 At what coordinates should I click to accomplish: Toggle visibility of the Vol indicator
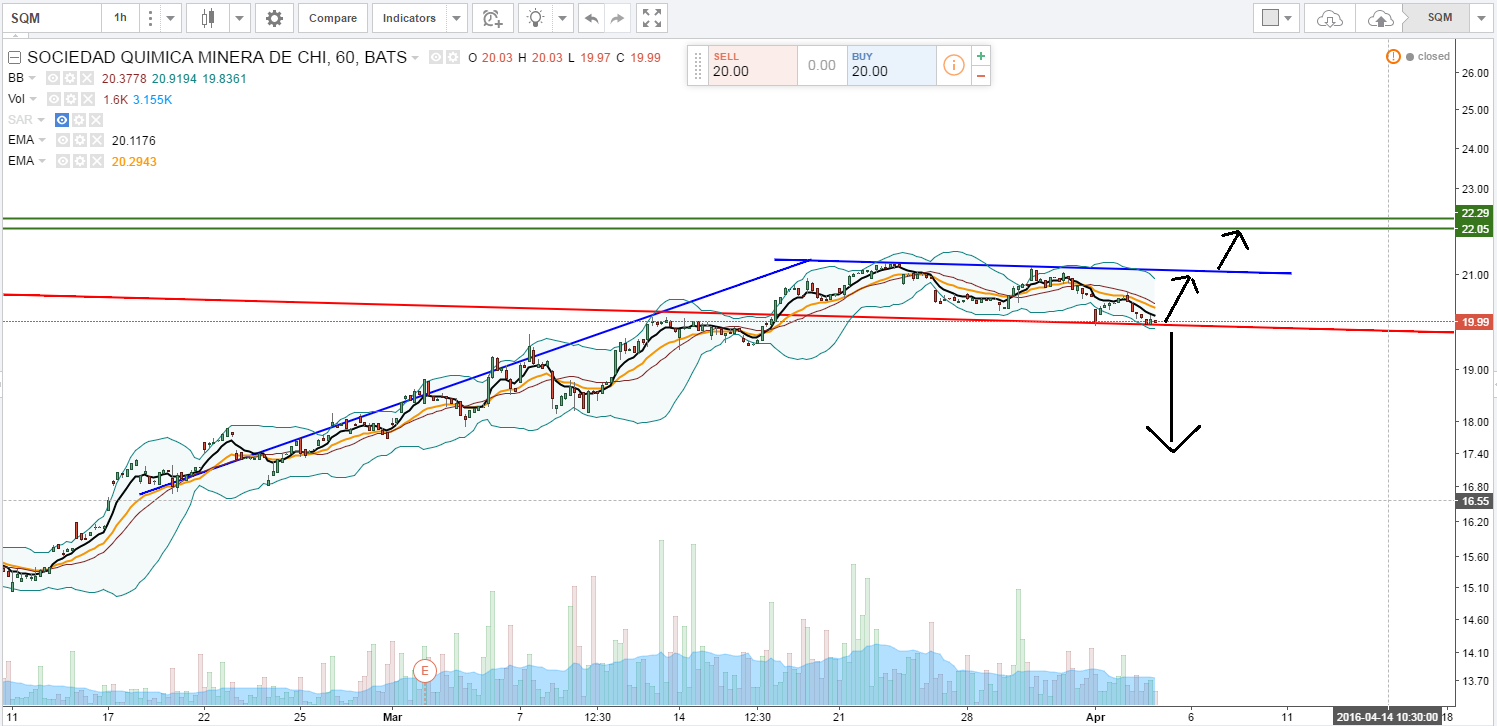(x=53, y=99)
